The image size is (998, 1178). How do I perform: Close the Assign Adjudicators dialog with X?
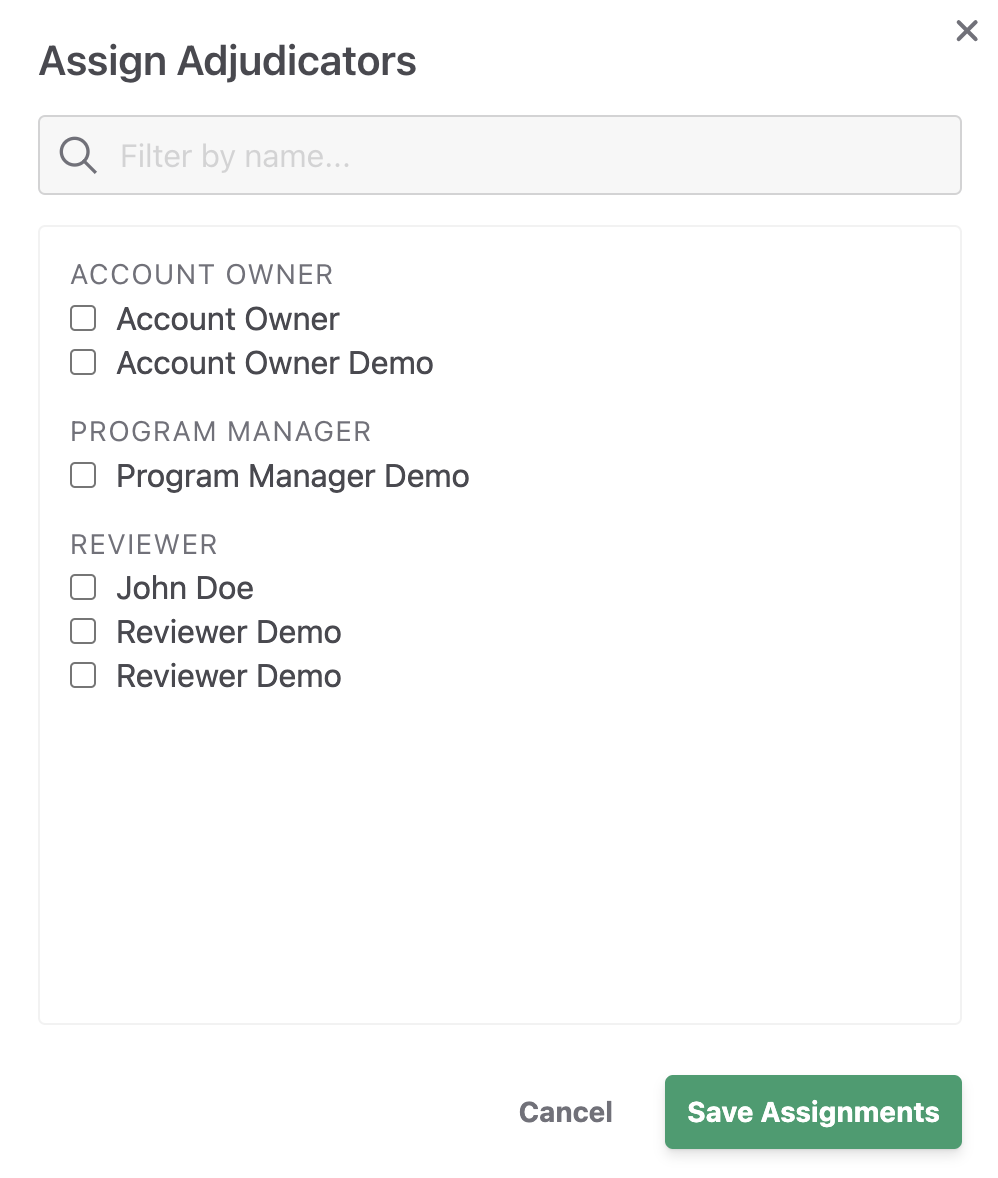point(966,31)
